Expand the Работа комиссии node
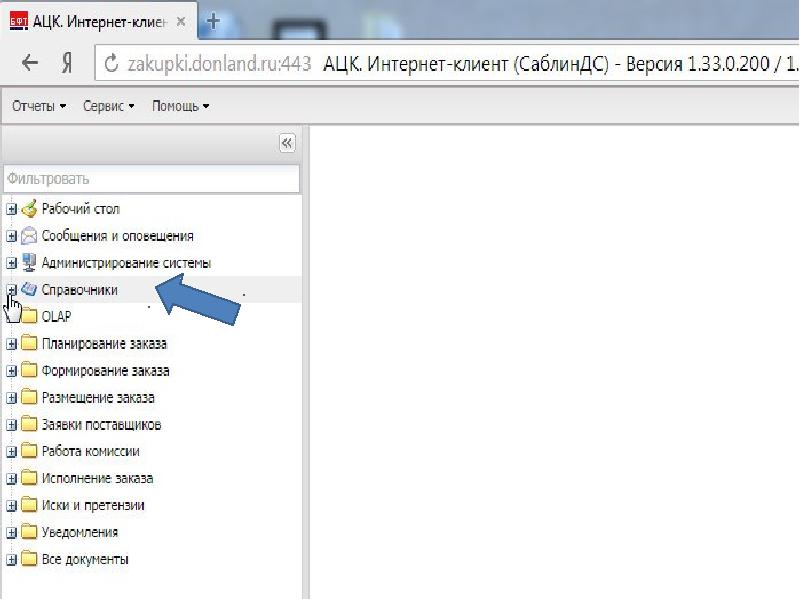This screenshot has width=800, height=600. tap(11, 452)
